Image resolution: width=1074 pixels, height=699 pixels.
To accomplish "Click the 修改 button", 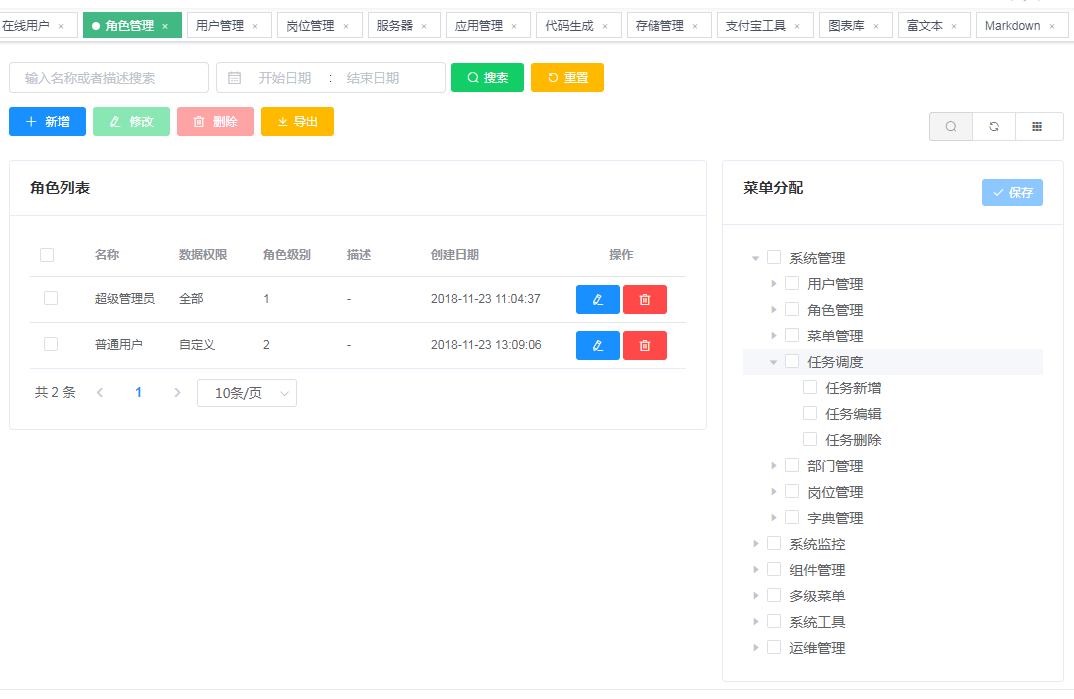I will [132, 121].
